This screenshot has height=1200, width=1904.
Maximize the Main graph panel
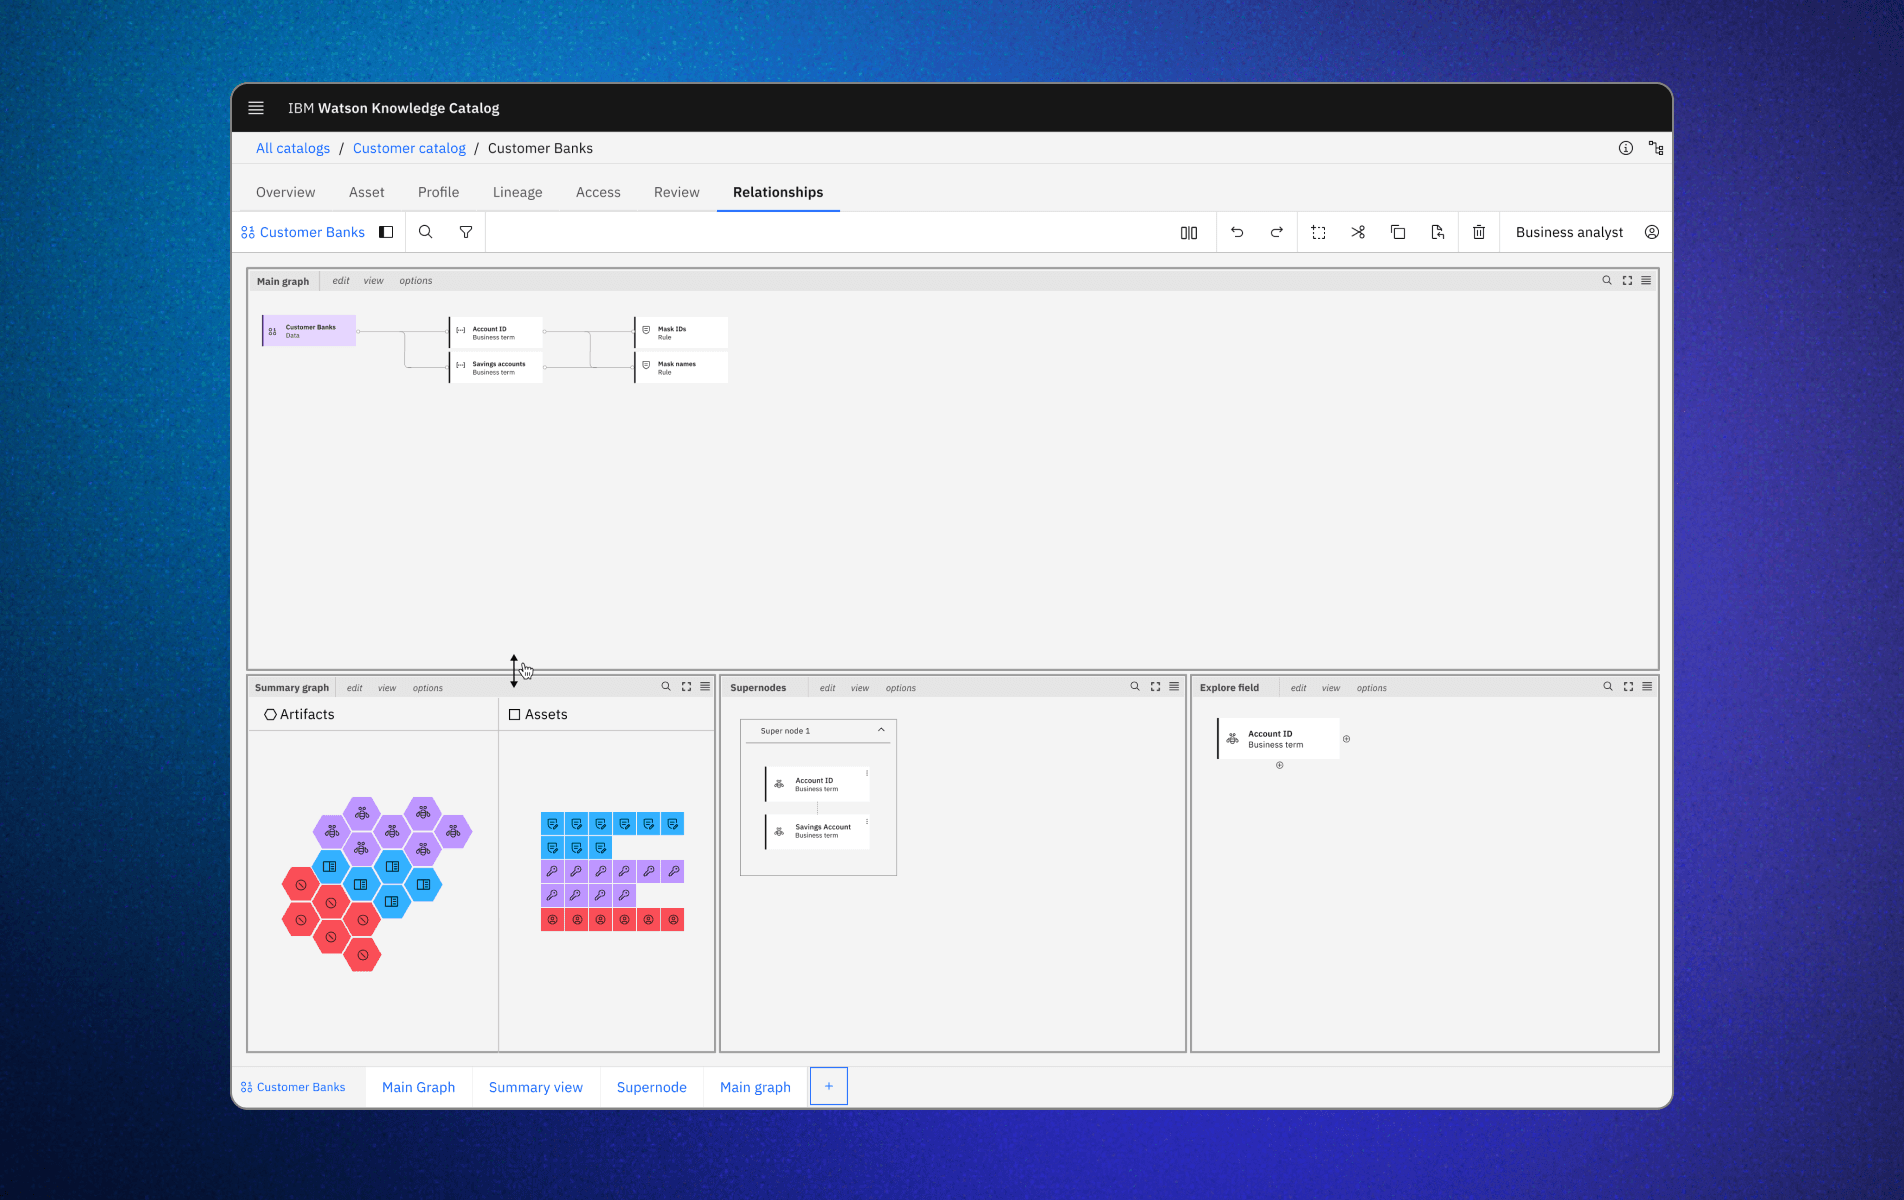coord(1627,281)
